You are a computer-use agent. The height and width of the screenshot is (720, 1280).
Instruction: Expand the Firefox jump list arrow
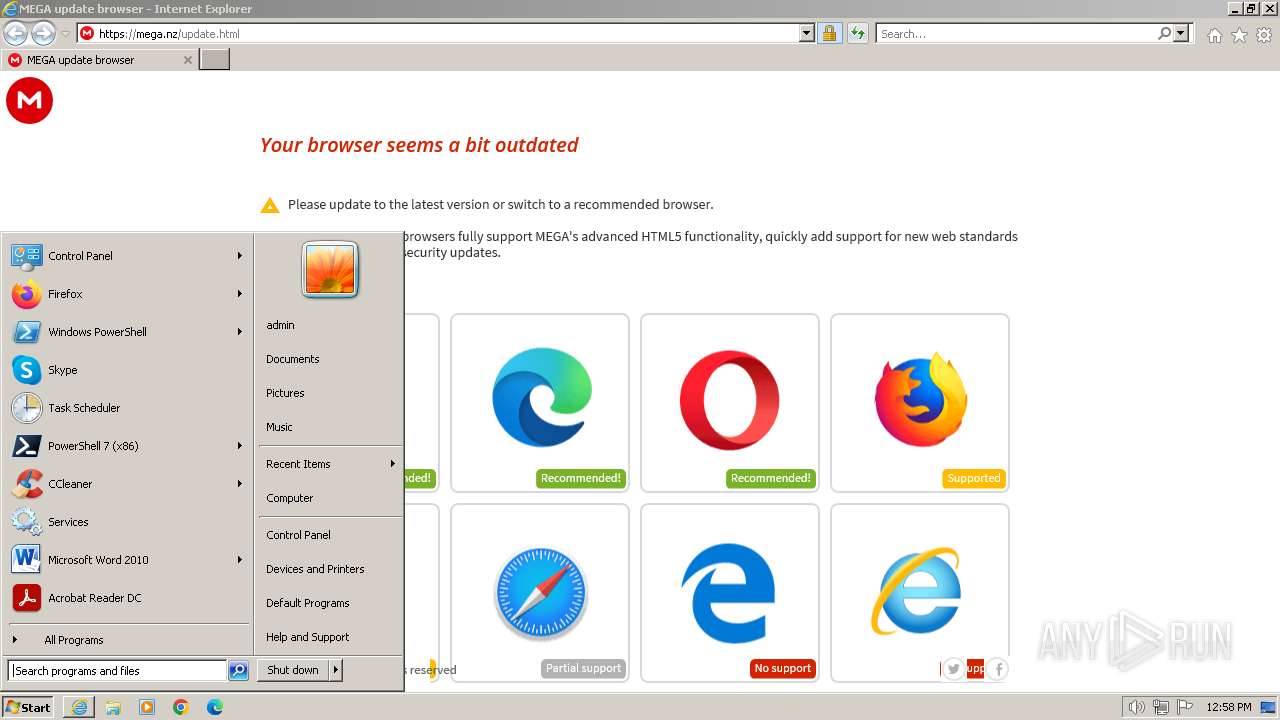point(240,294)
